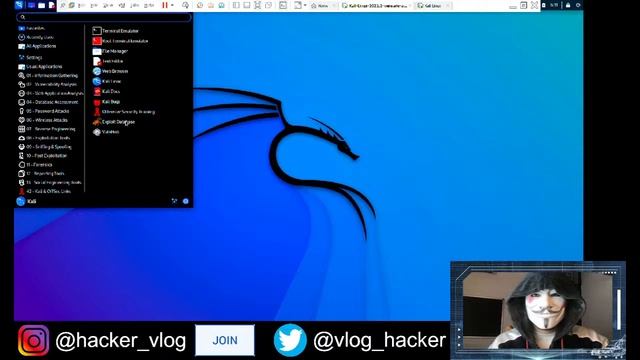
Task: Open Kali Bugs shortcut
Action: [106, 102]
